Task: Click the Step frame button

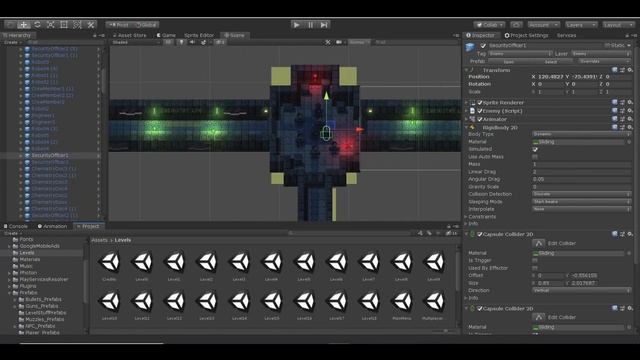Action: [324, 25]
